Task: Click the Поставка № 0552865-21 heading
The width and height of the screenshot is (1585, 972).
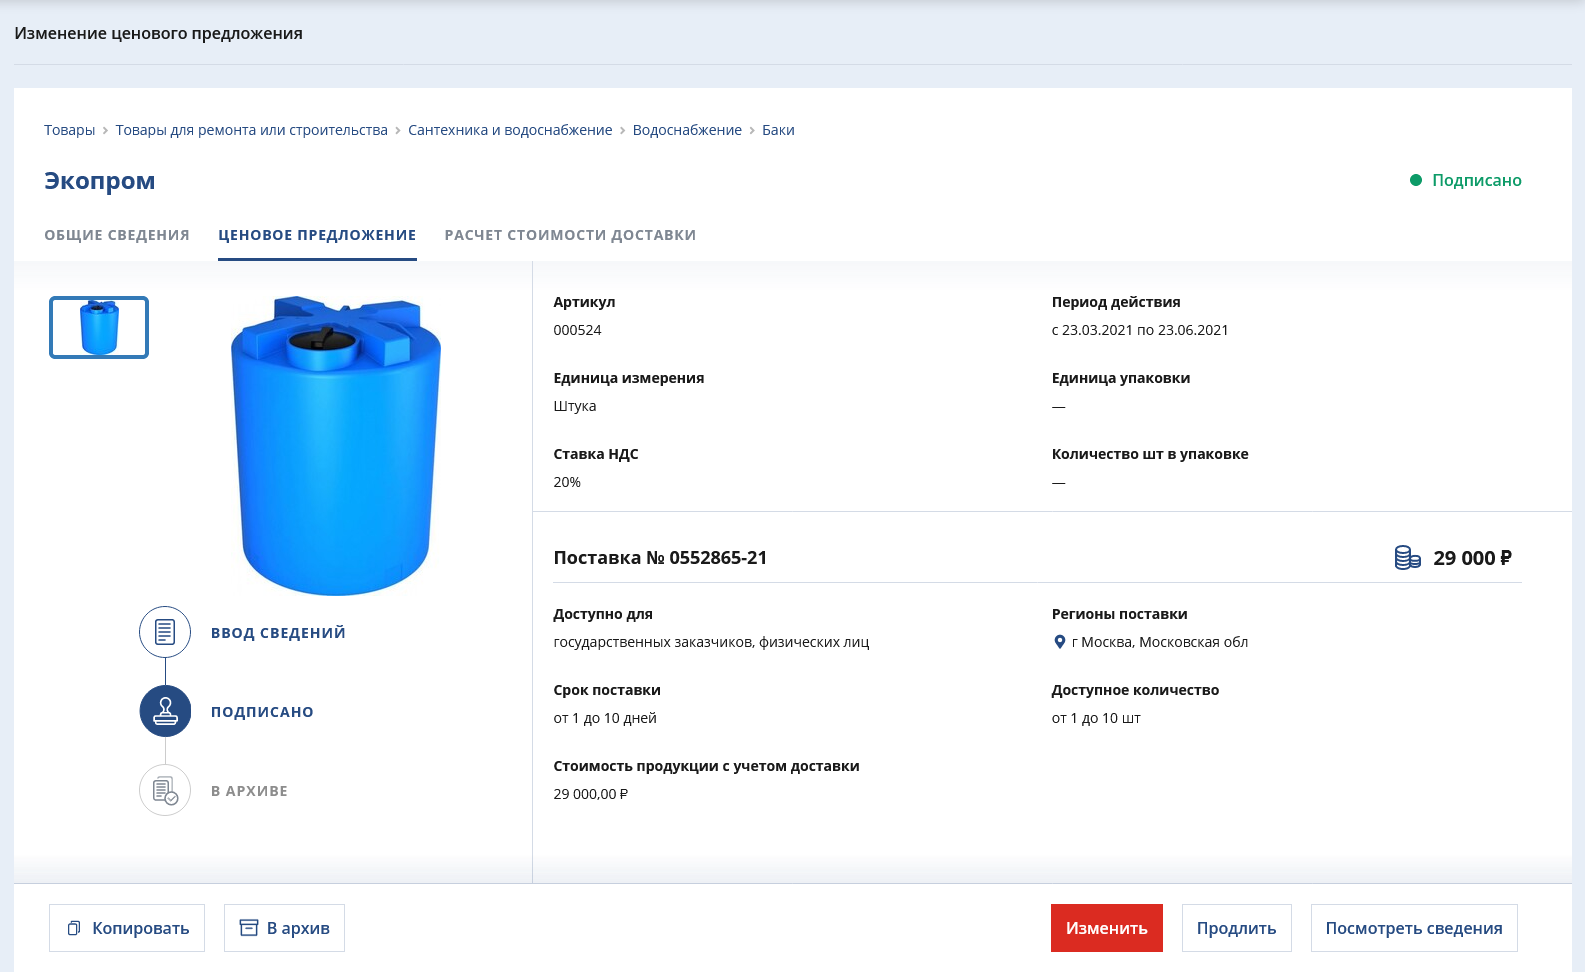Action: [x=660, y=558]
